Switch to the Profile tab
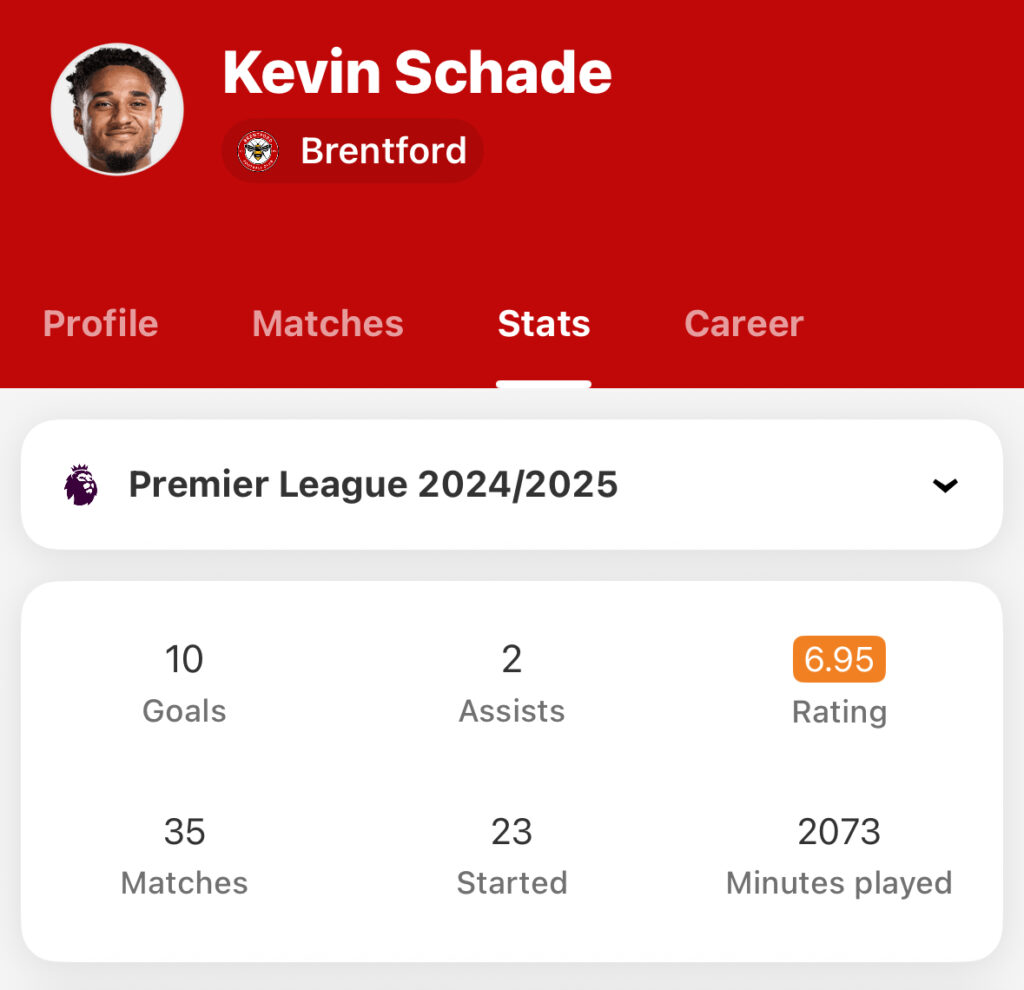 pos(101,323)
